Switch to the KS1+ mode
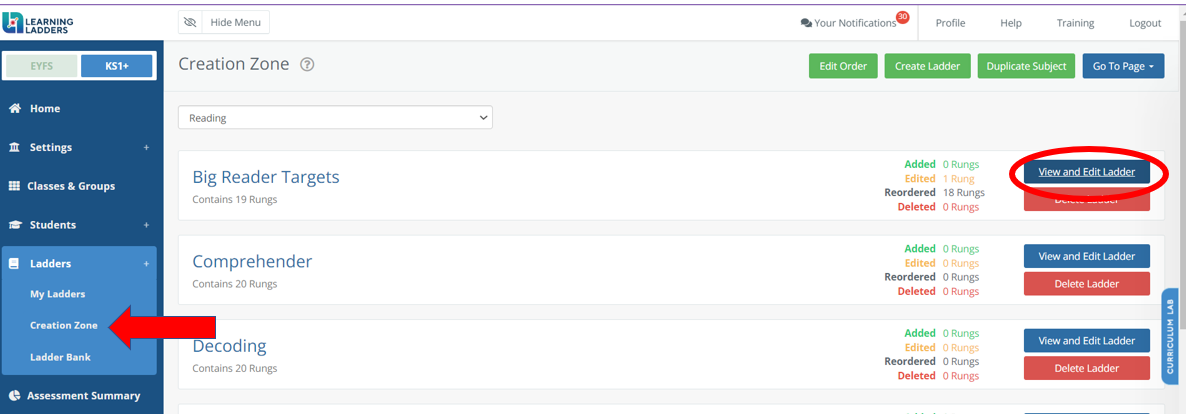 point(116,66)
